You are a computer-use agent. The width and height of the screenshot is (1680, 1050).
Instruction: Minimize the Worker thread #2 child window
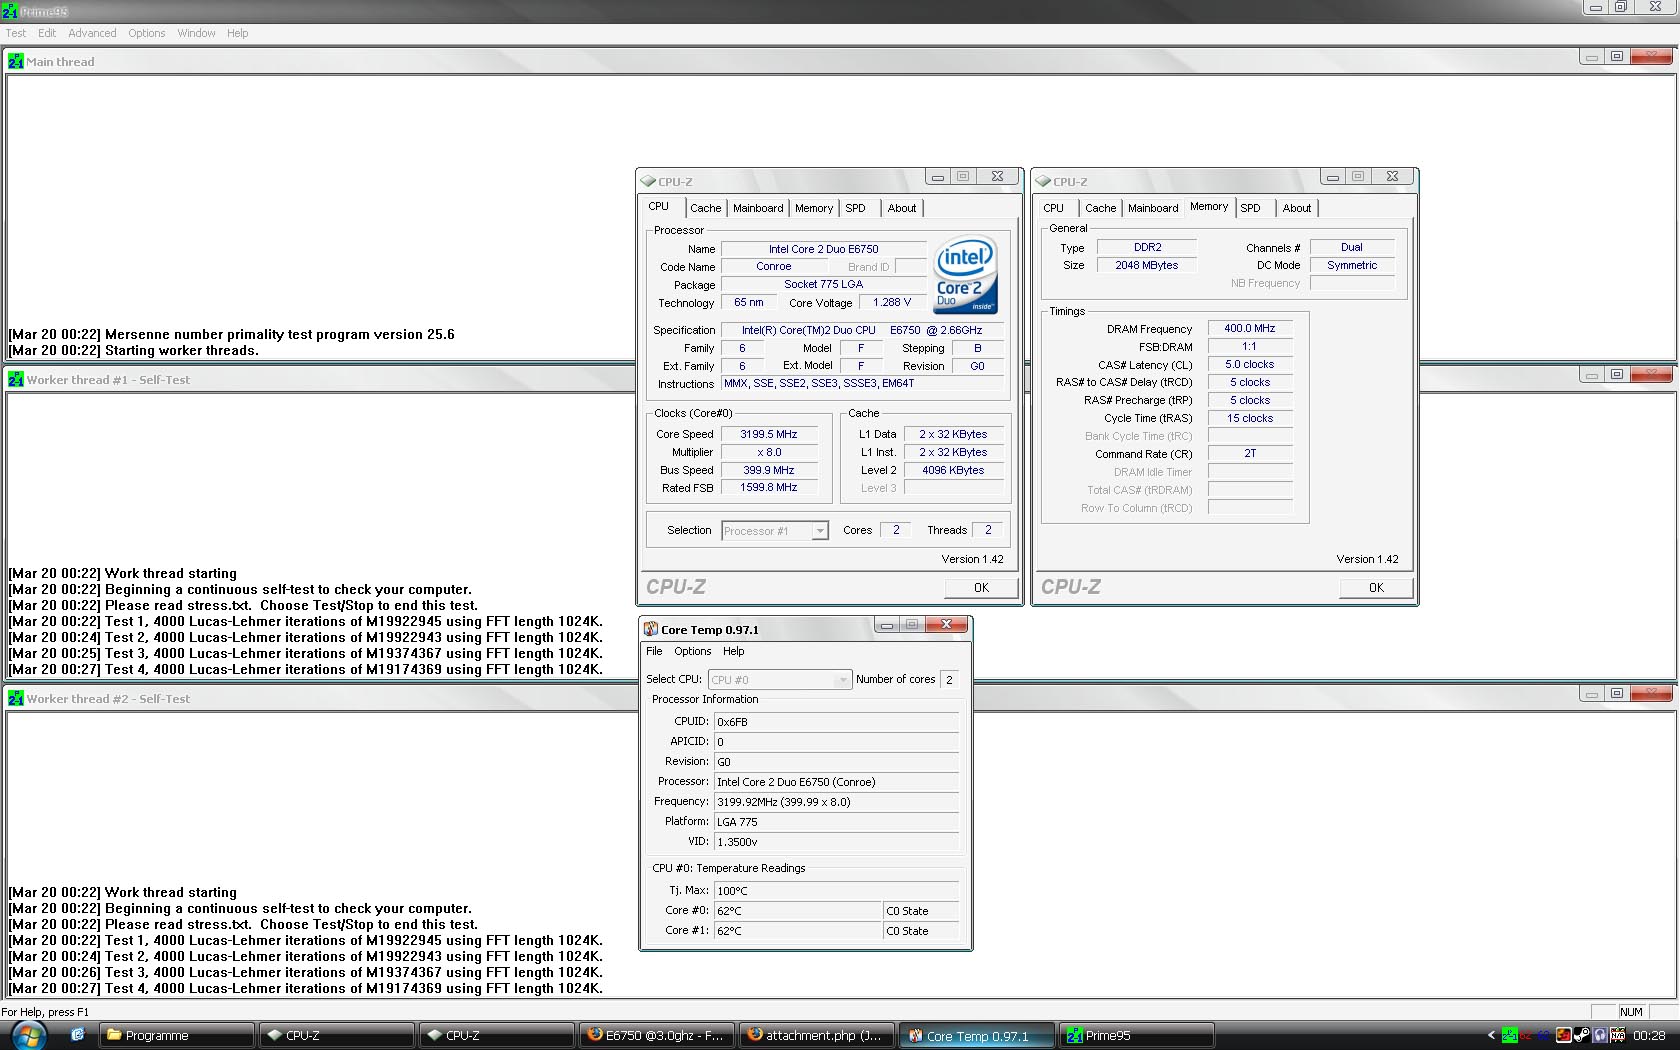1592,693
